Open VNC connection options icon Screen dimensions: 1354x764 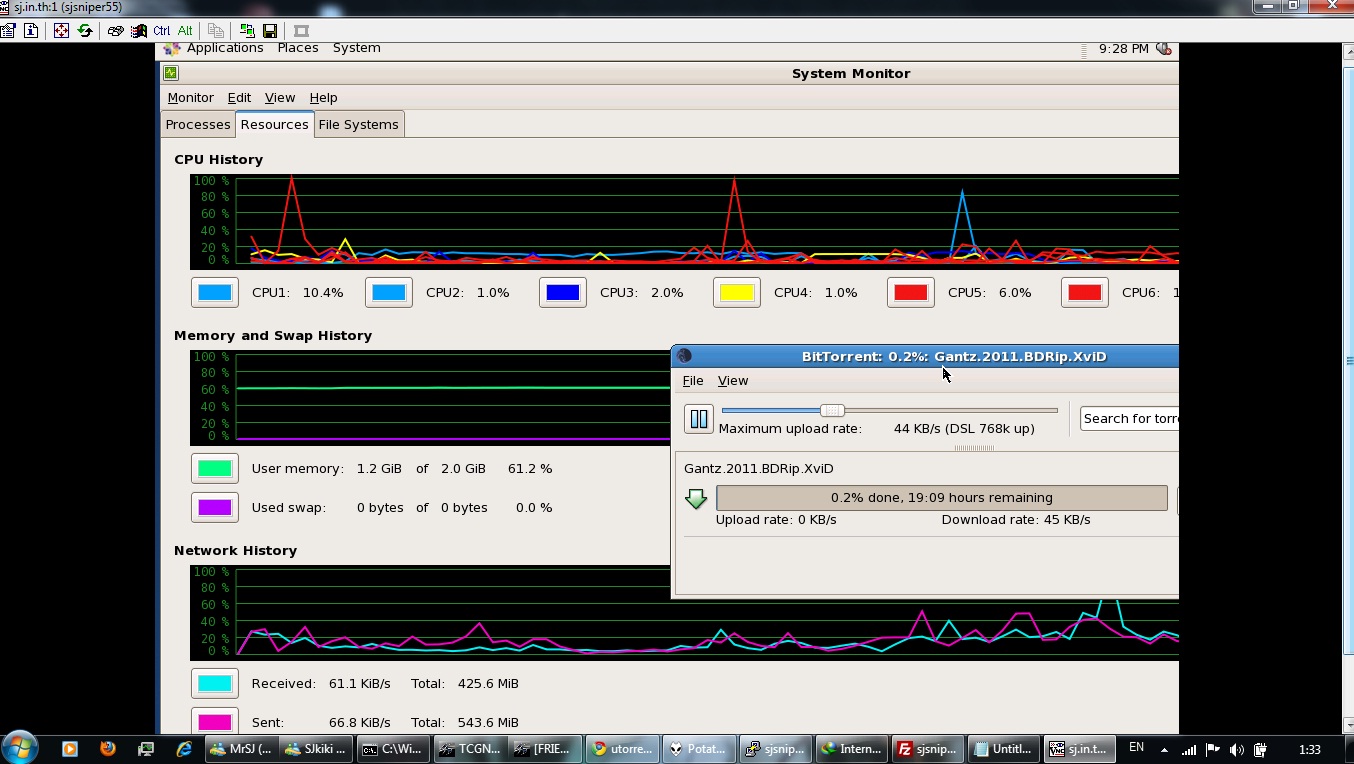(8, 31)
